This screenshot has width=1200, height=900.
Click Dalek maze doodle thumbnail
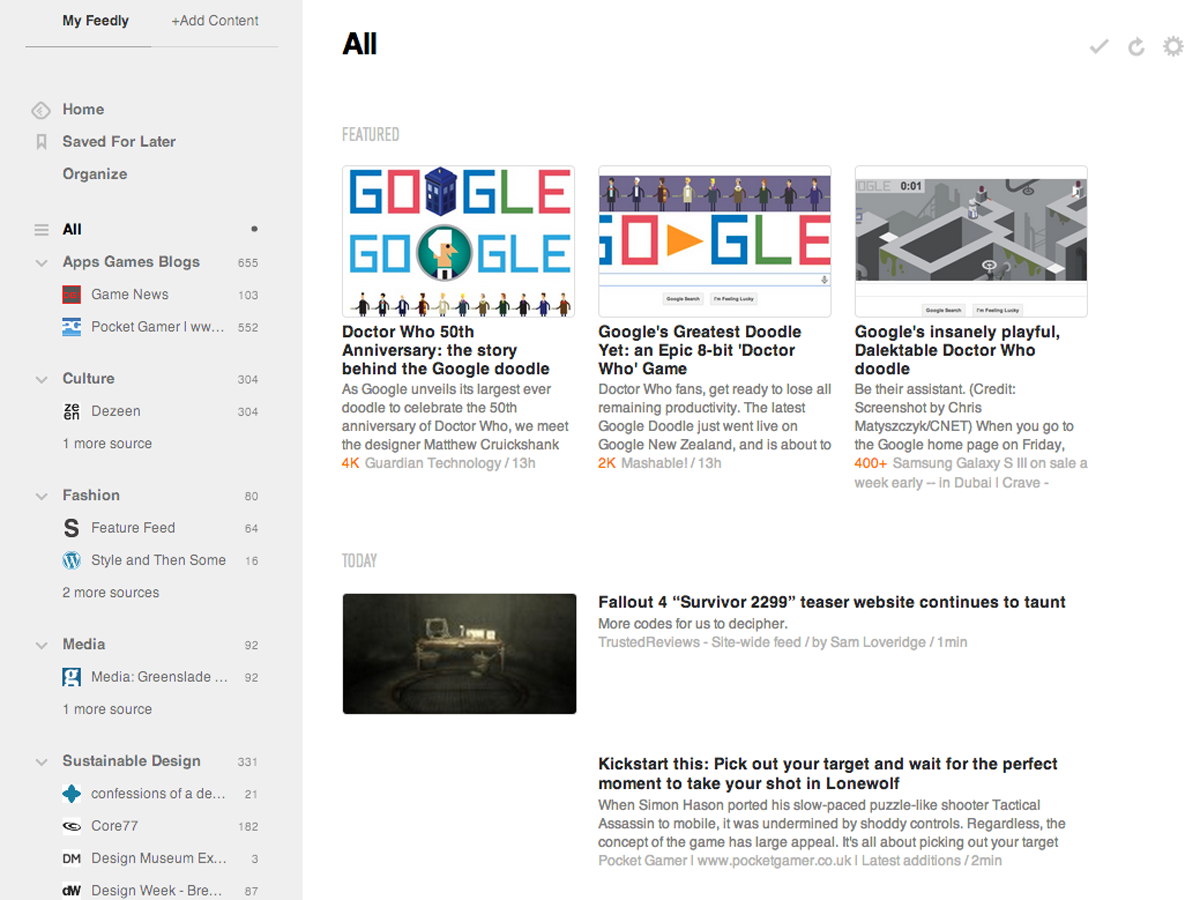pos(971,241)
